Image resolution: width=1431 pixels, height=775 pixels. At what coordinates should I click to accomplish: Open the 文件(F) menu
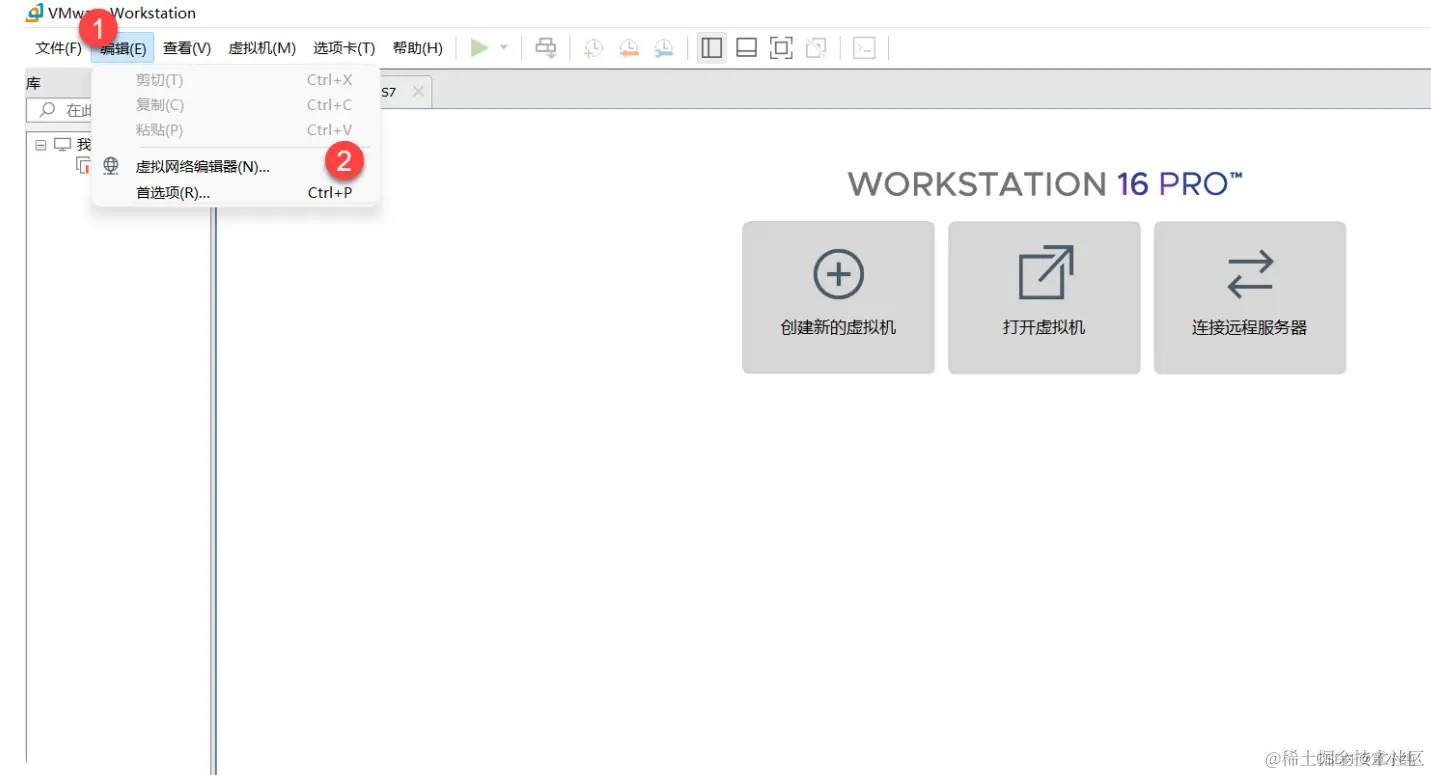pyautogui.click(x=58, y=48)
